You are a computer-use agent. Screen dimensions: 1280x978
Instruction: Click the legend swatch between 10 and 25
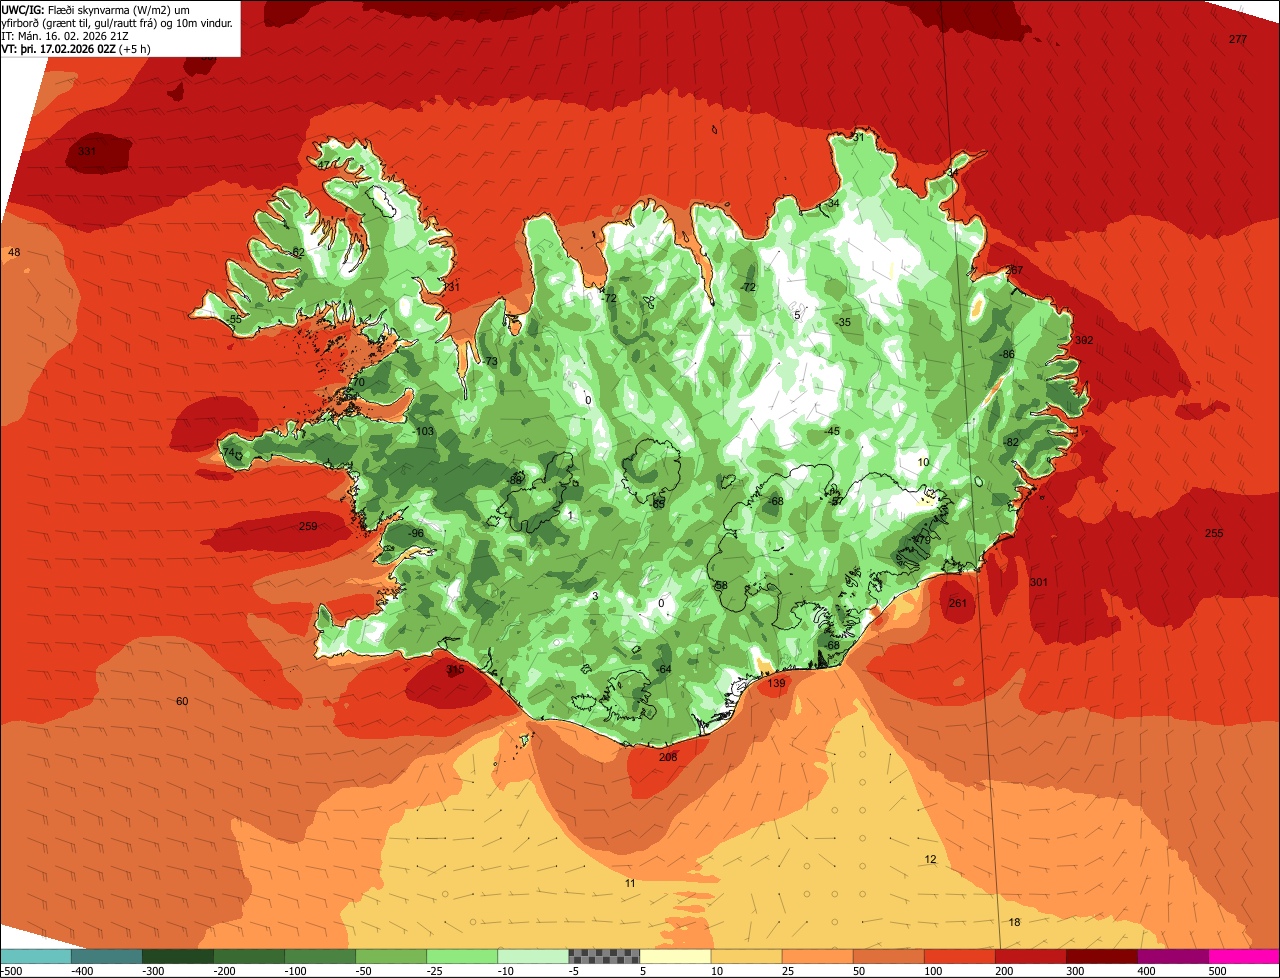(x=745, y=957)
